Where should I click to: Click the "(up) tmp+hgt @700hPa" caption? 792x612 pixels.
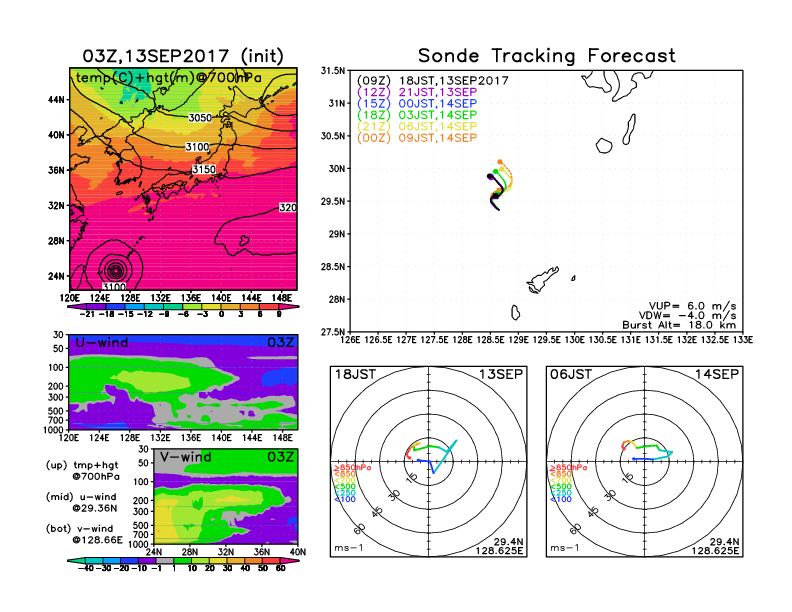pyautogui.click(x=82, y=471)
